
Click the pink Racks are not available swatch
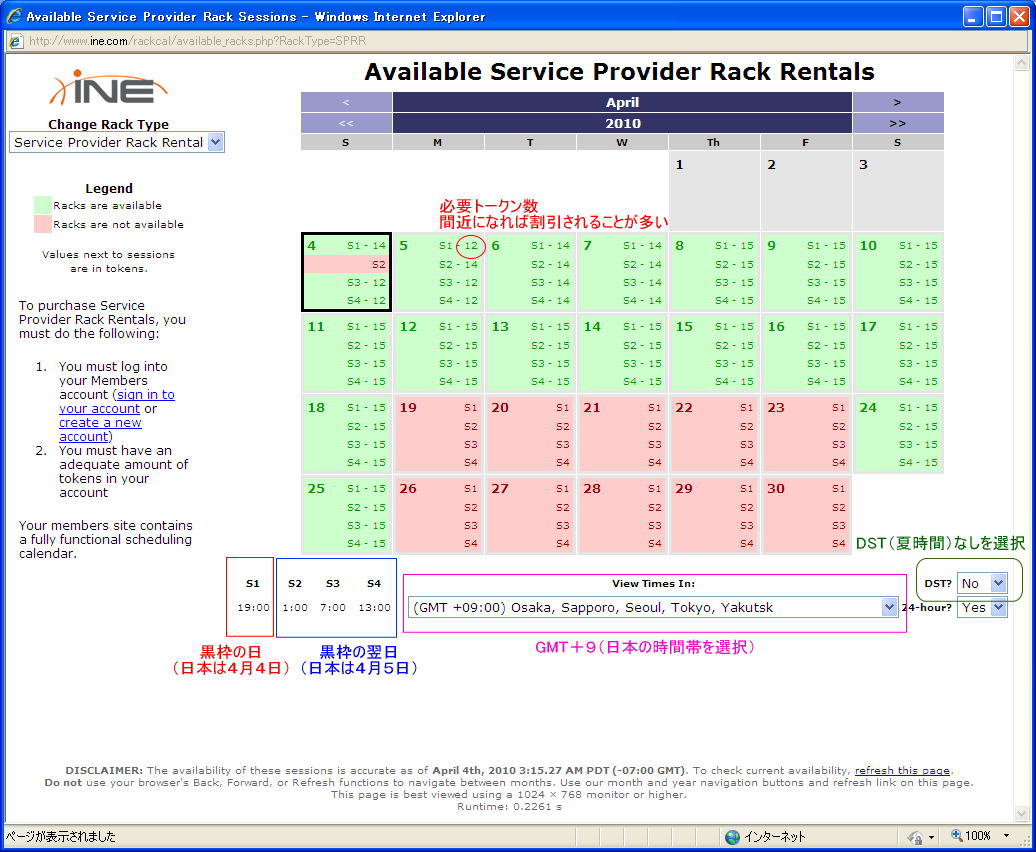(x=43, y=224)
